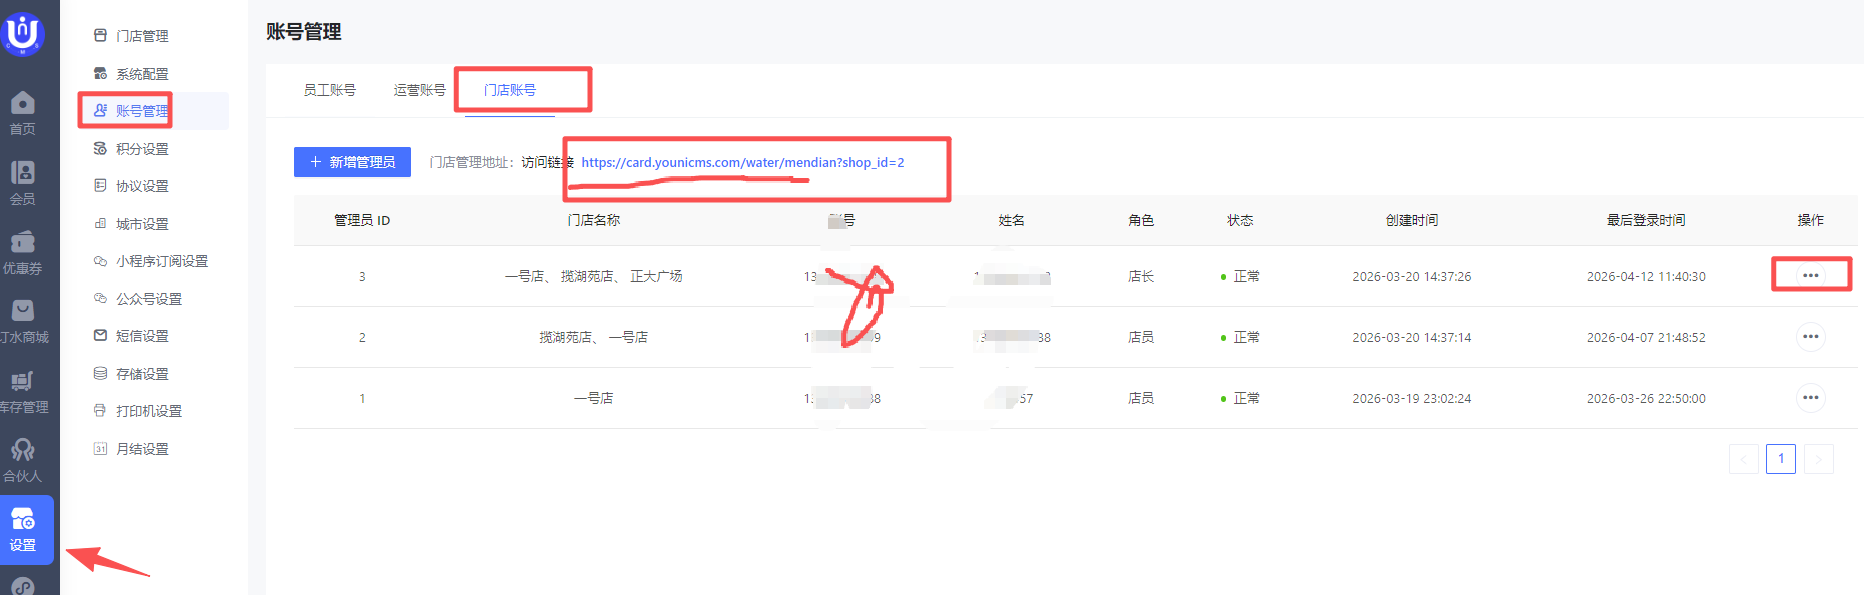Open 系统配置 menu item
The height and width of the screenshot is (595, 1864).
tap(142, 74)
